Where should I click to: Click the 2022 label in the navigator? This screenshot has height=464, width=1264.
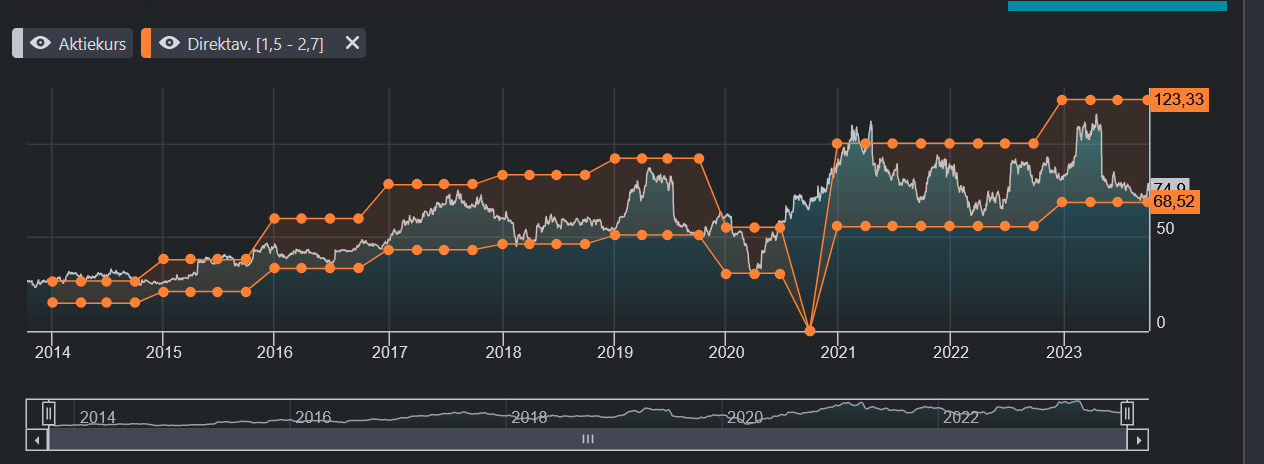(x=961, y=417)
